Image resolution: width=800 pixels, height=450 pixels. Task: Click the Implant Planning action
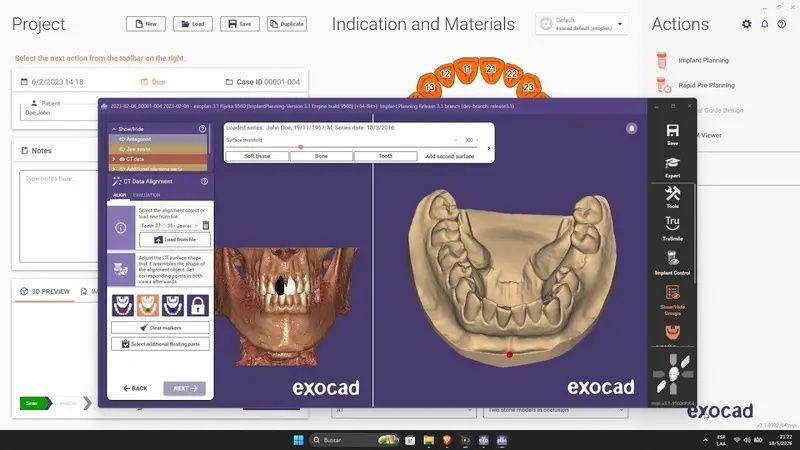[x=703, y=60]
